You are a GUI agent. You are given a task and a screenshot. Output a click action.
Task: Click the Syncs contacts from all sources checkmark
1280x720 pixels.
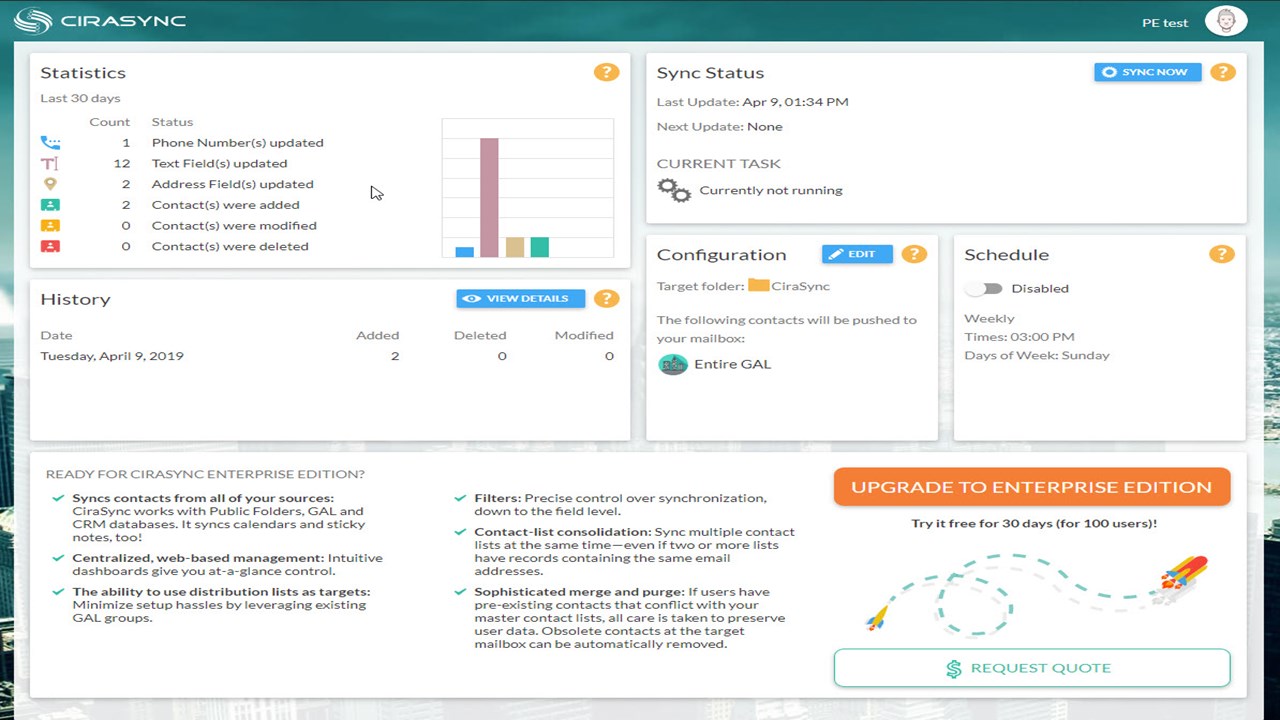(x=58, y=498)
